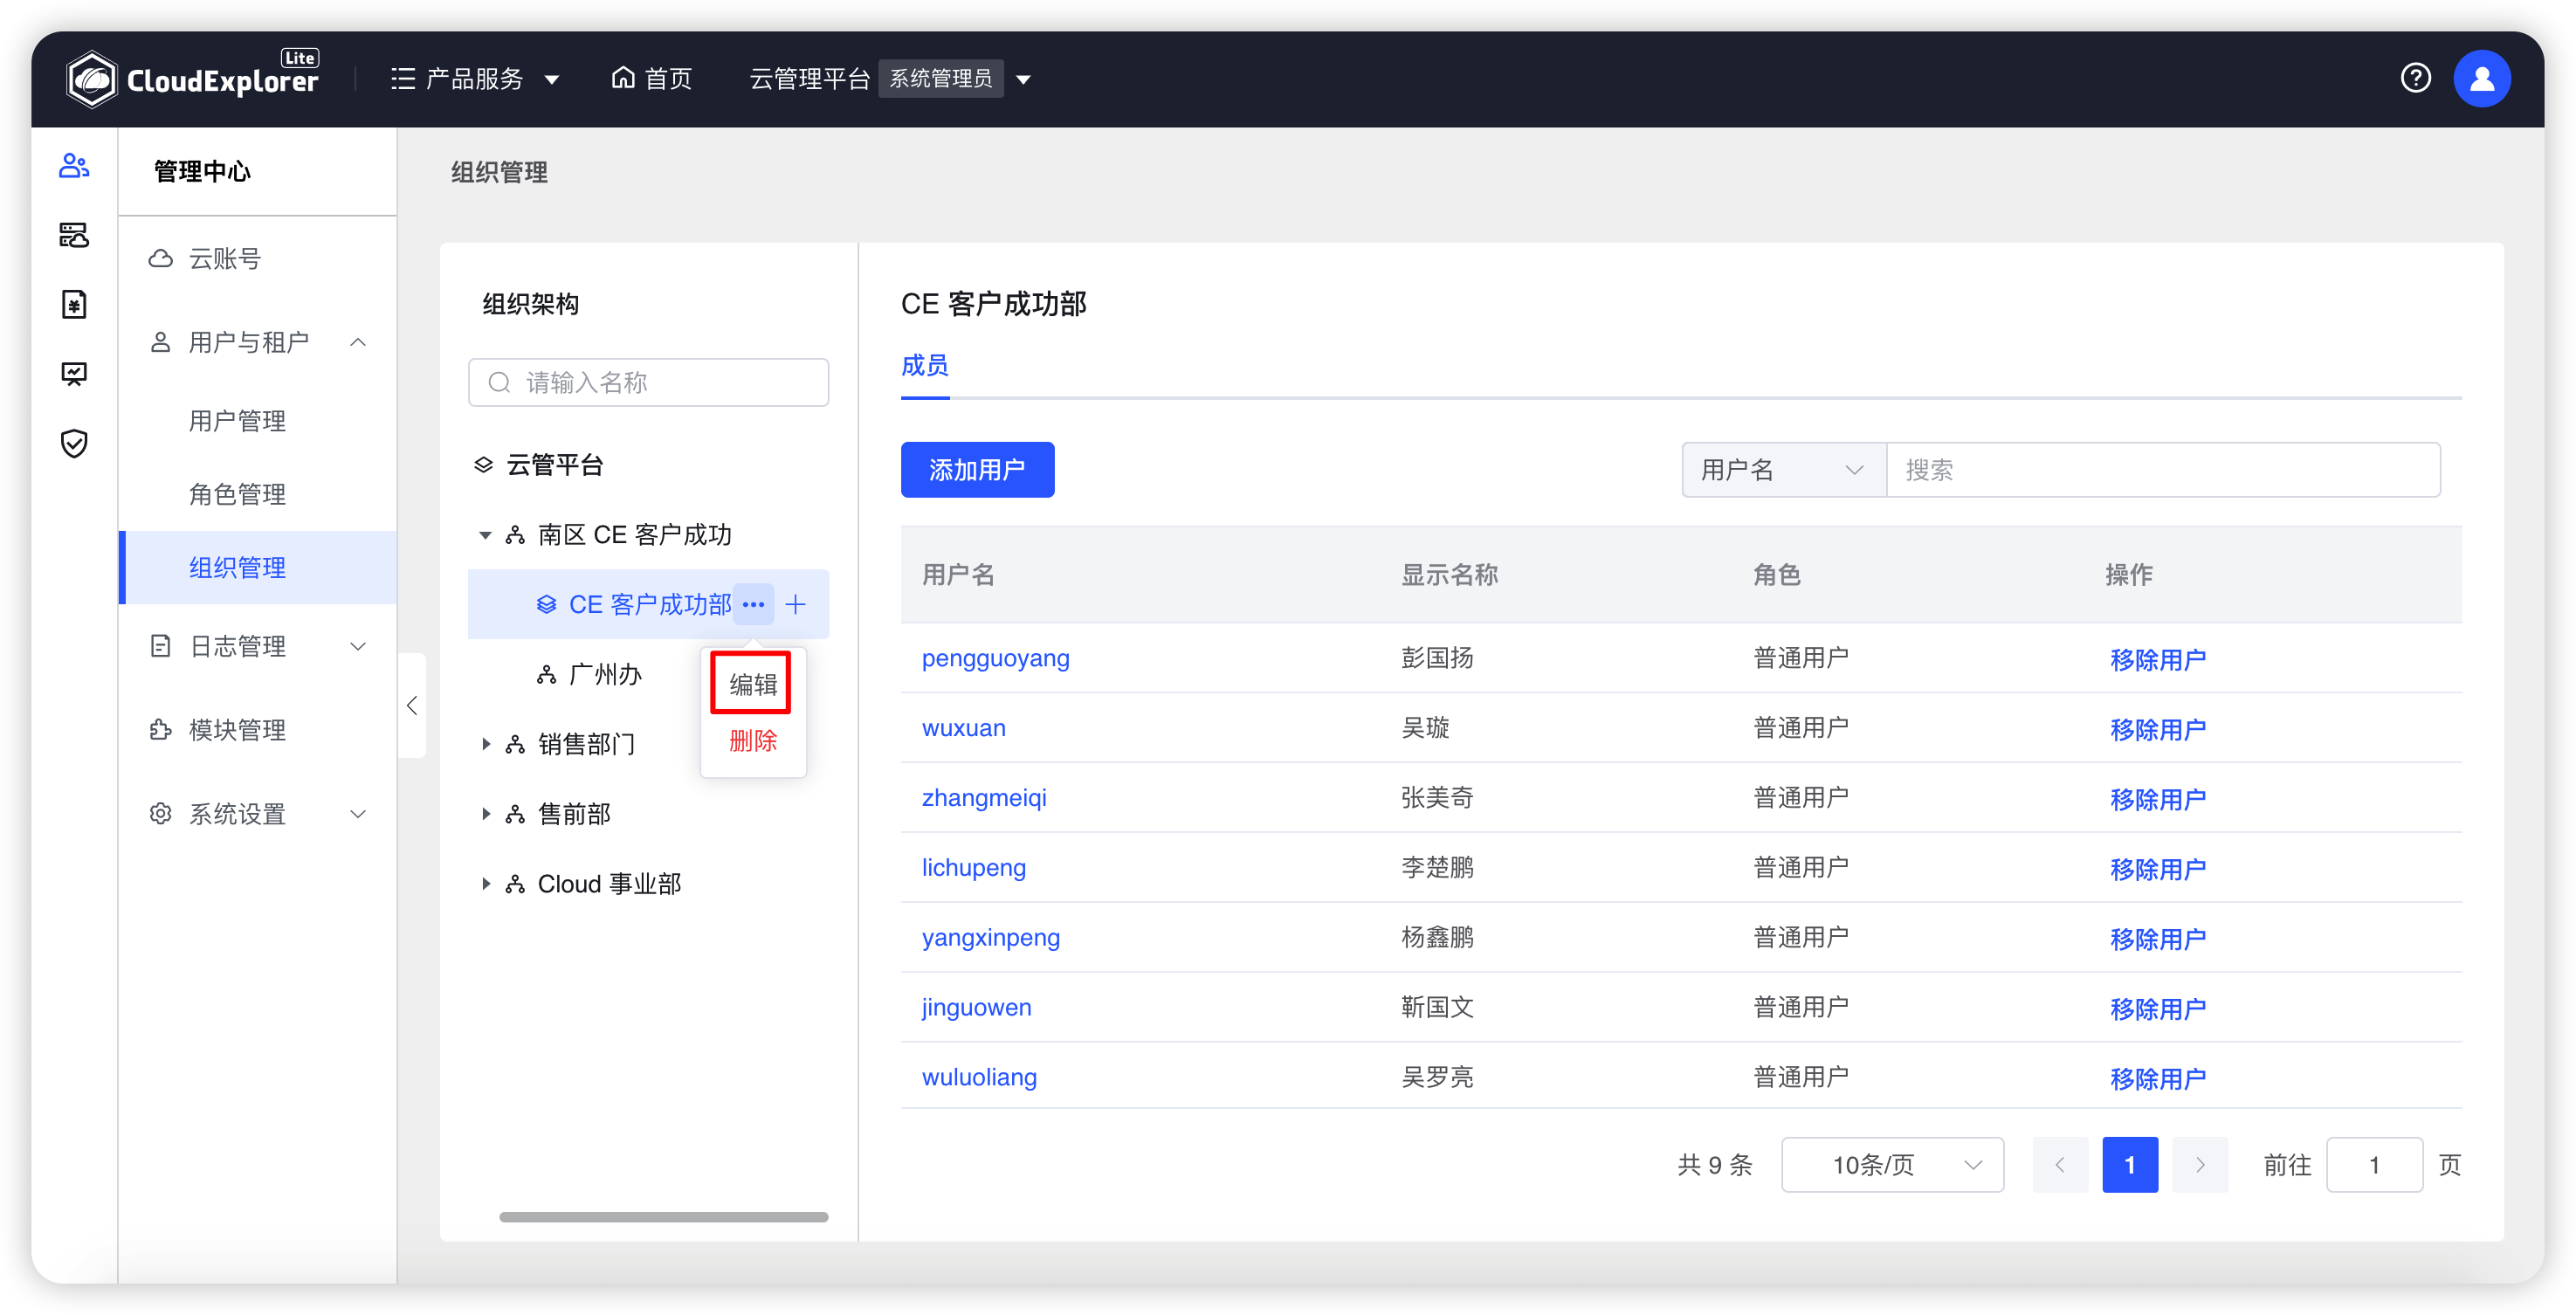
Task: Click the plus icon beside CE 客户成功部
Action: pos(796,604)
